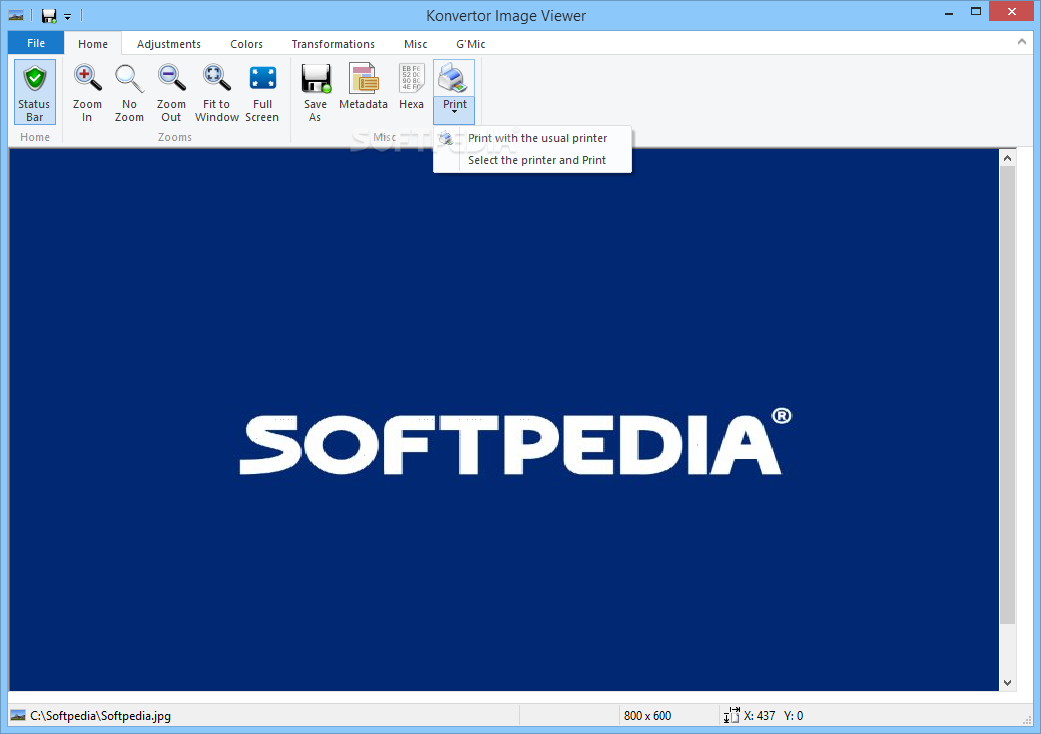The image size is (1041, 734).
Task: Click the vertical scrollbar down arrow
Action: 1007,682
